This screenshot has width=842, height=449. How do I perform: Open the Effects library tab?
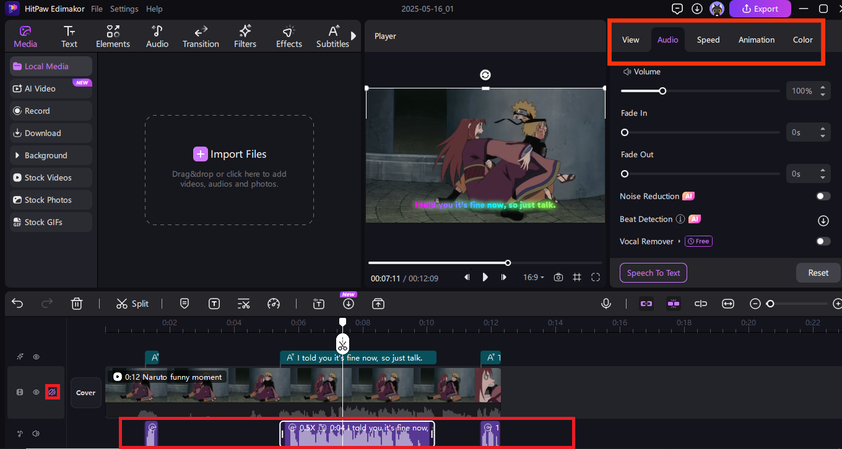coord(289,37)
